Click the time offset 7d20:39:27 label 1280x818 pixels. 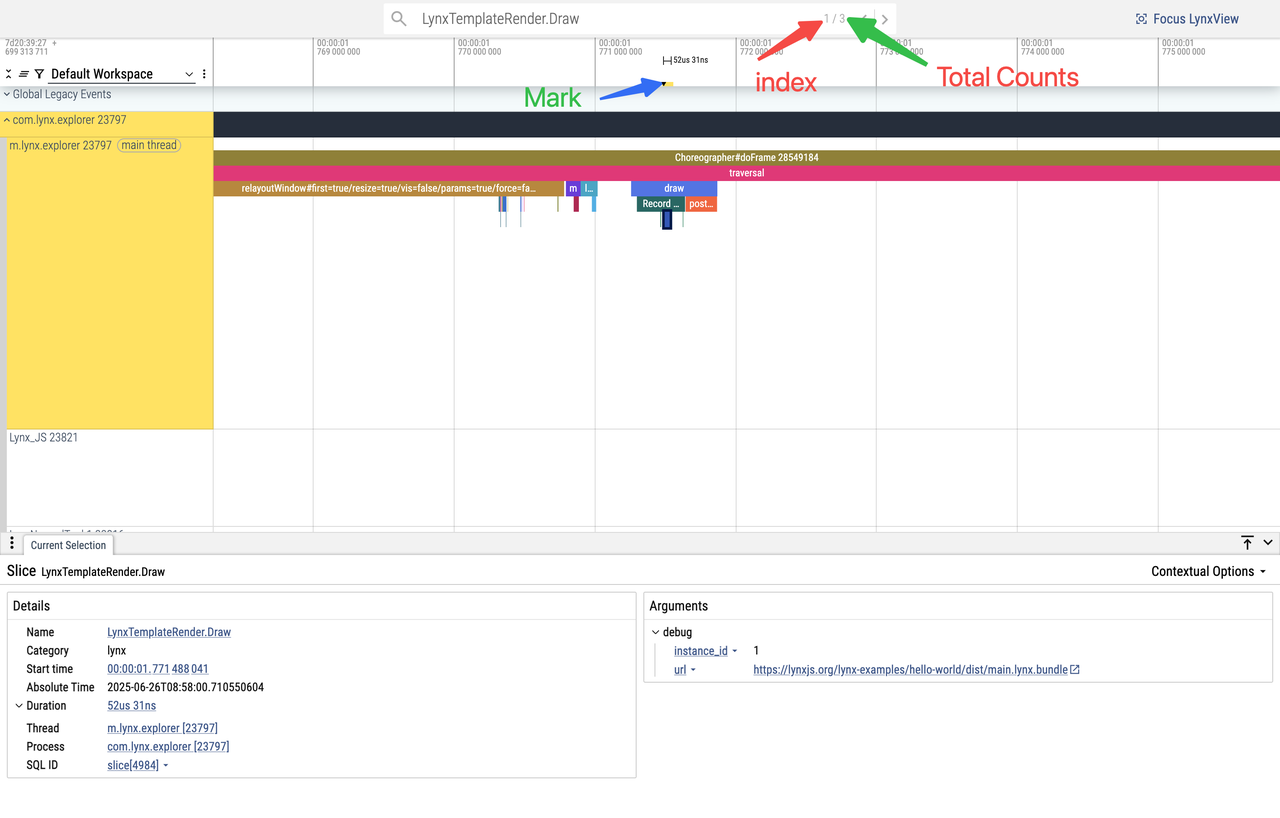pyautogui.click(x=26, y=43)
